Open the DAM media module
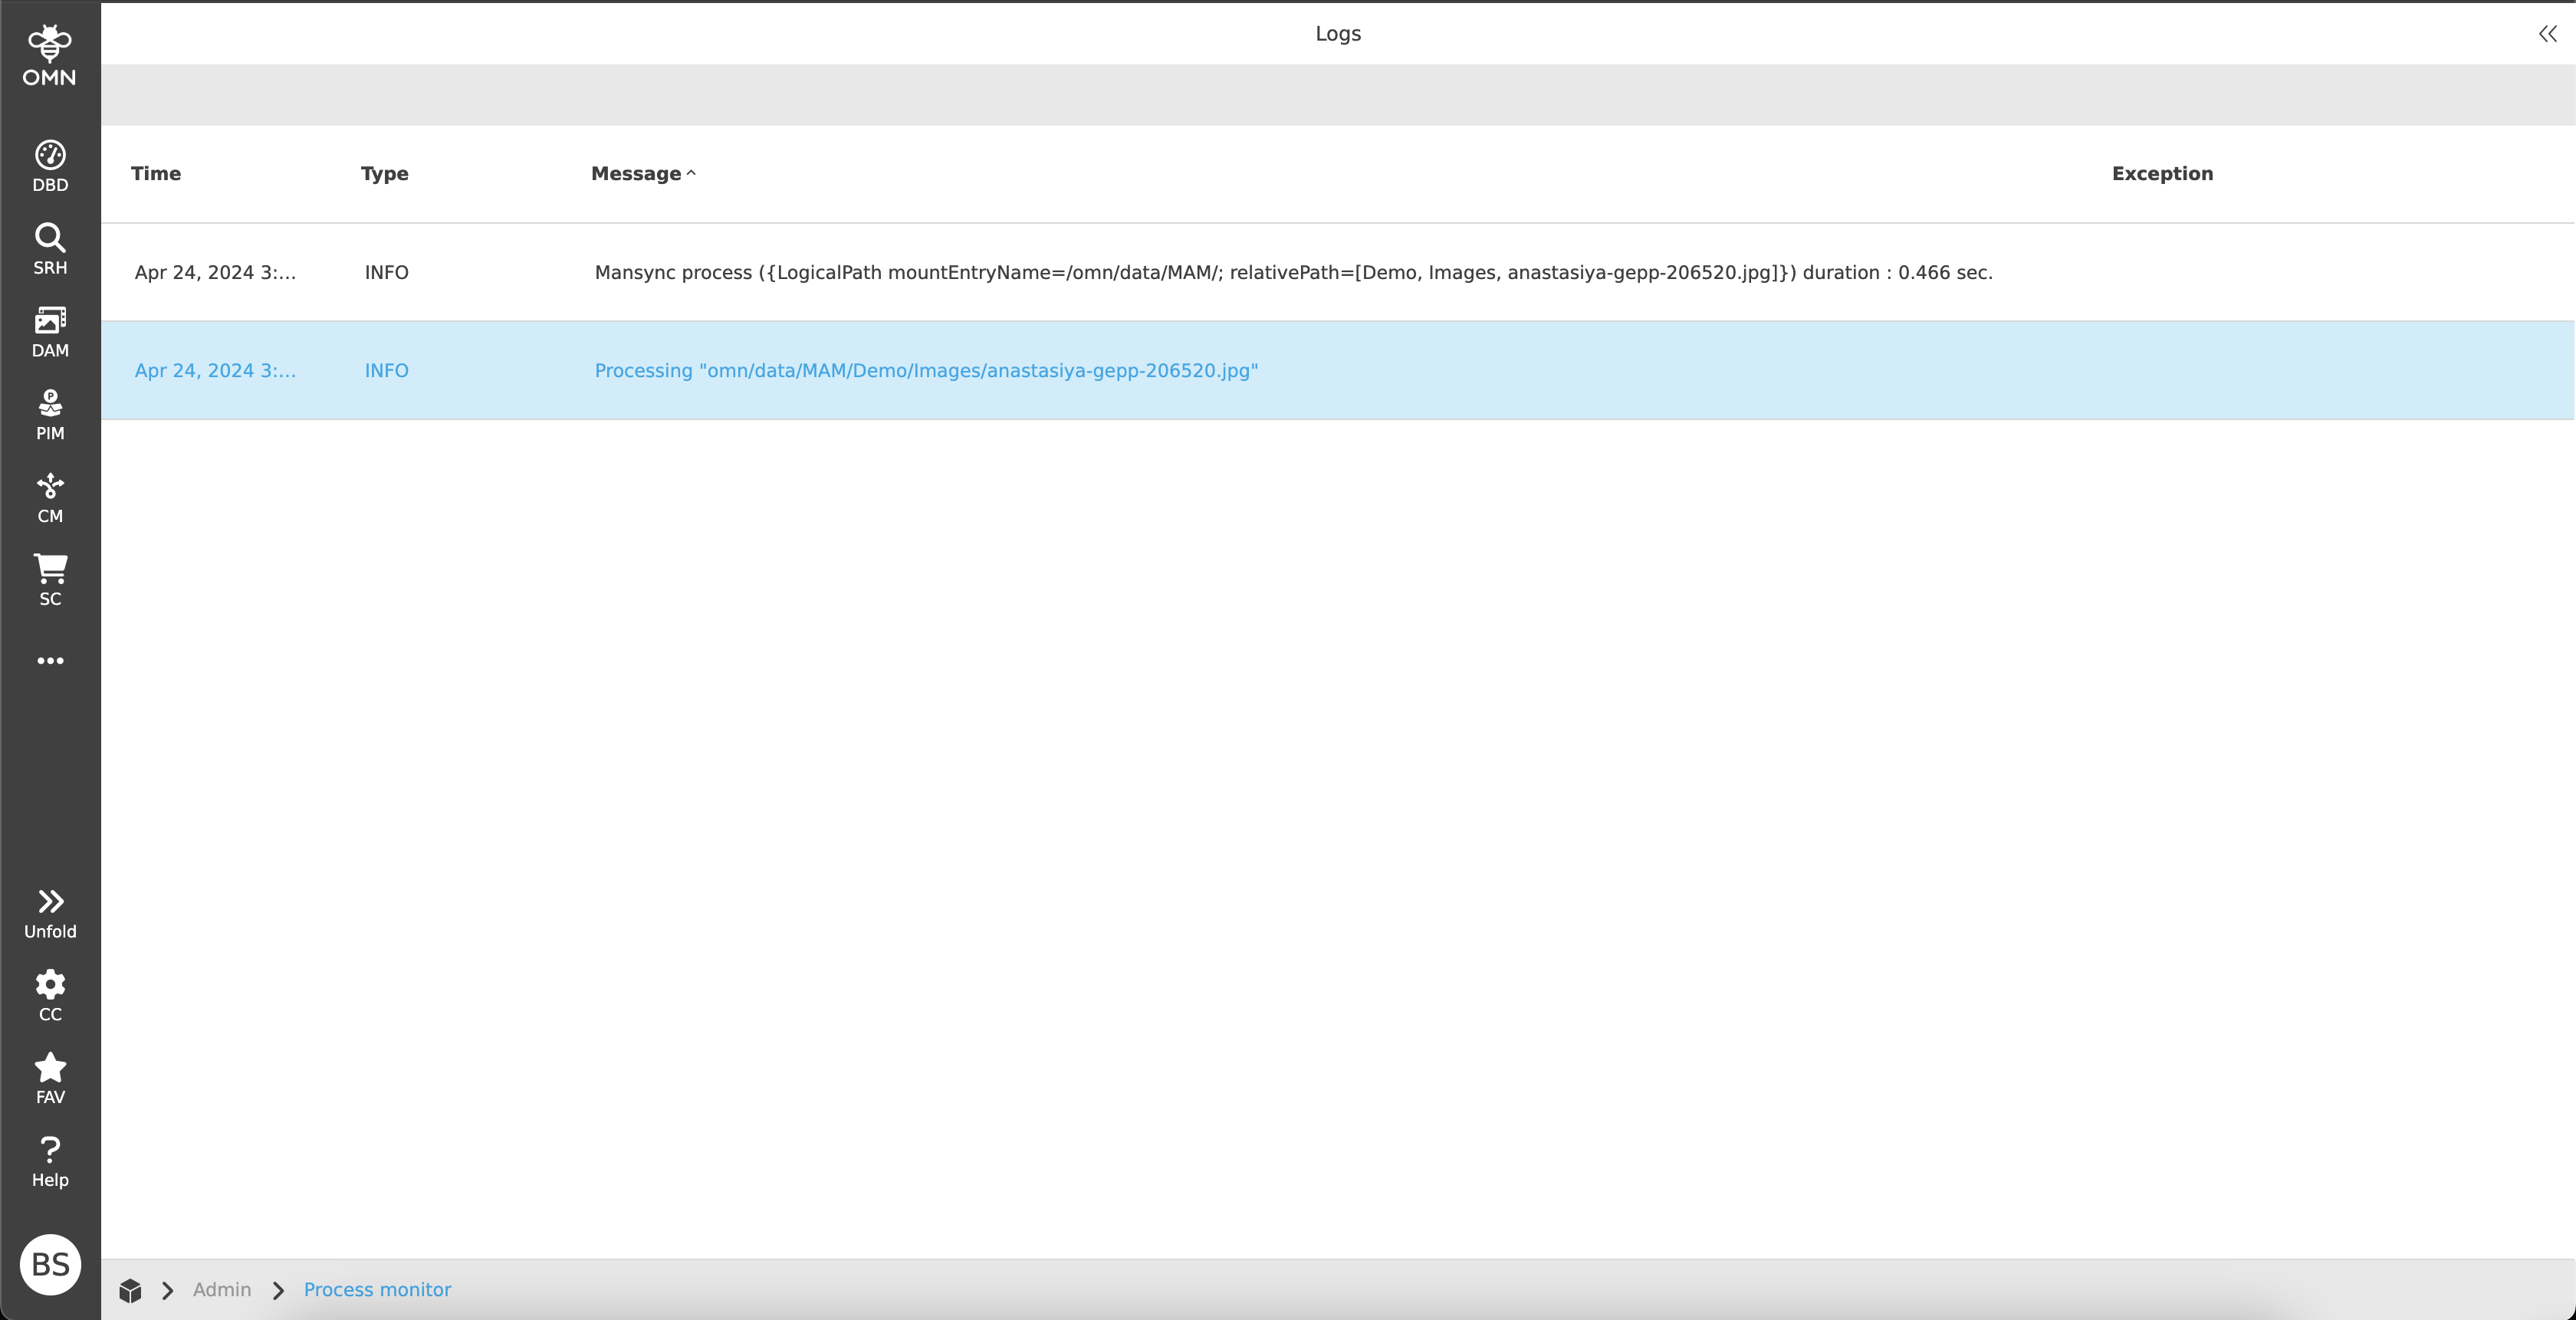Screen dimensions: 2576x1320 click(x=50, y=331)
